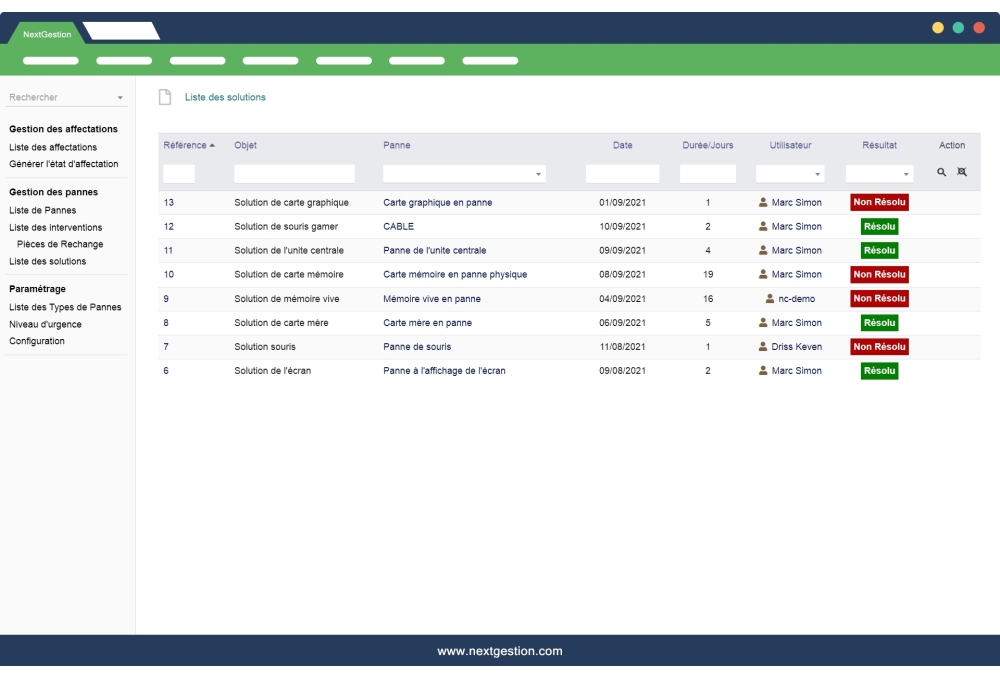Open the Utilisateur filter dropdown
This screenshot has height=679, width=1000.
(818, 172)
